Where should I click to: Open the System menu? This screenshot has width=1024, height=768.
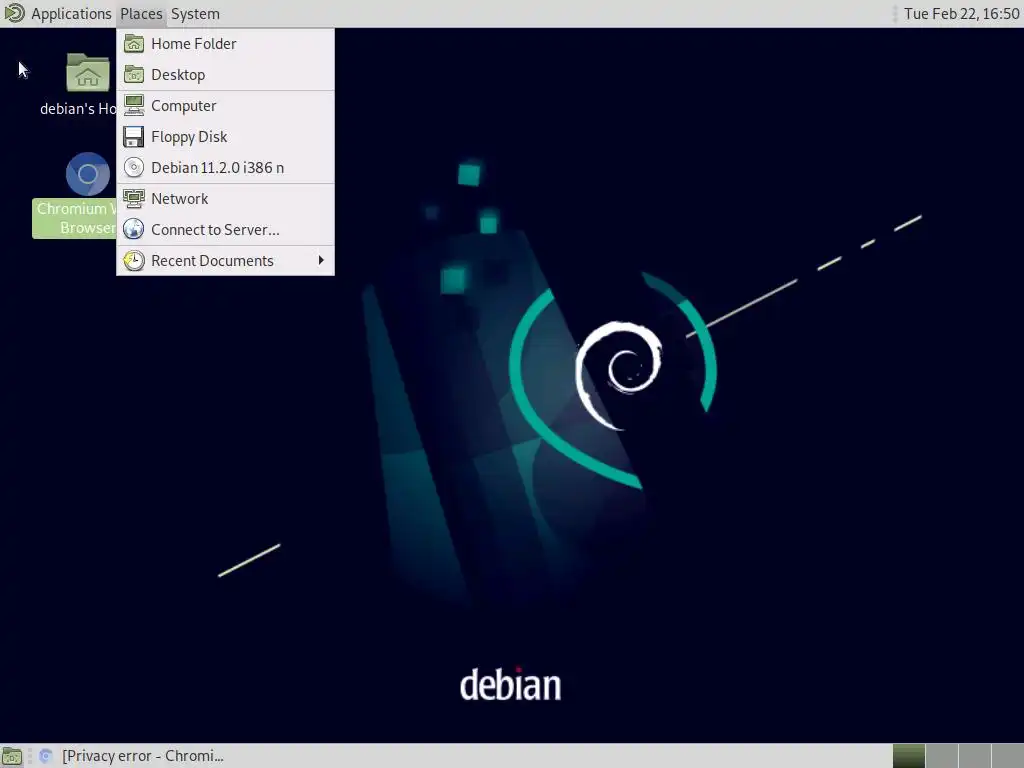195,14
